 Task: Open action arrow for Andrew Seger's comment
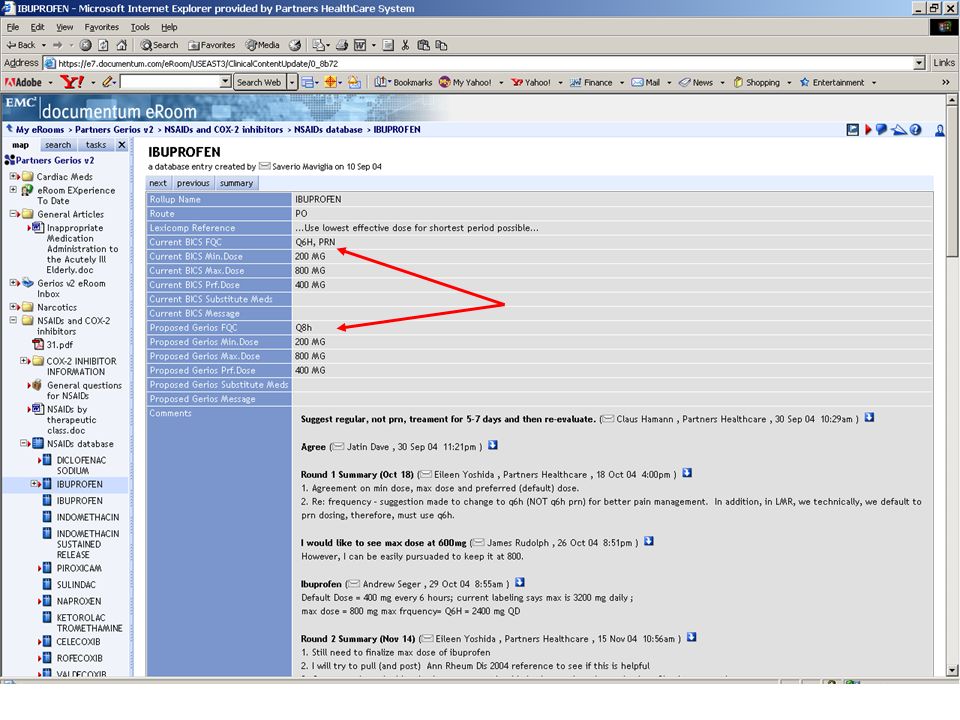[520, 583]
